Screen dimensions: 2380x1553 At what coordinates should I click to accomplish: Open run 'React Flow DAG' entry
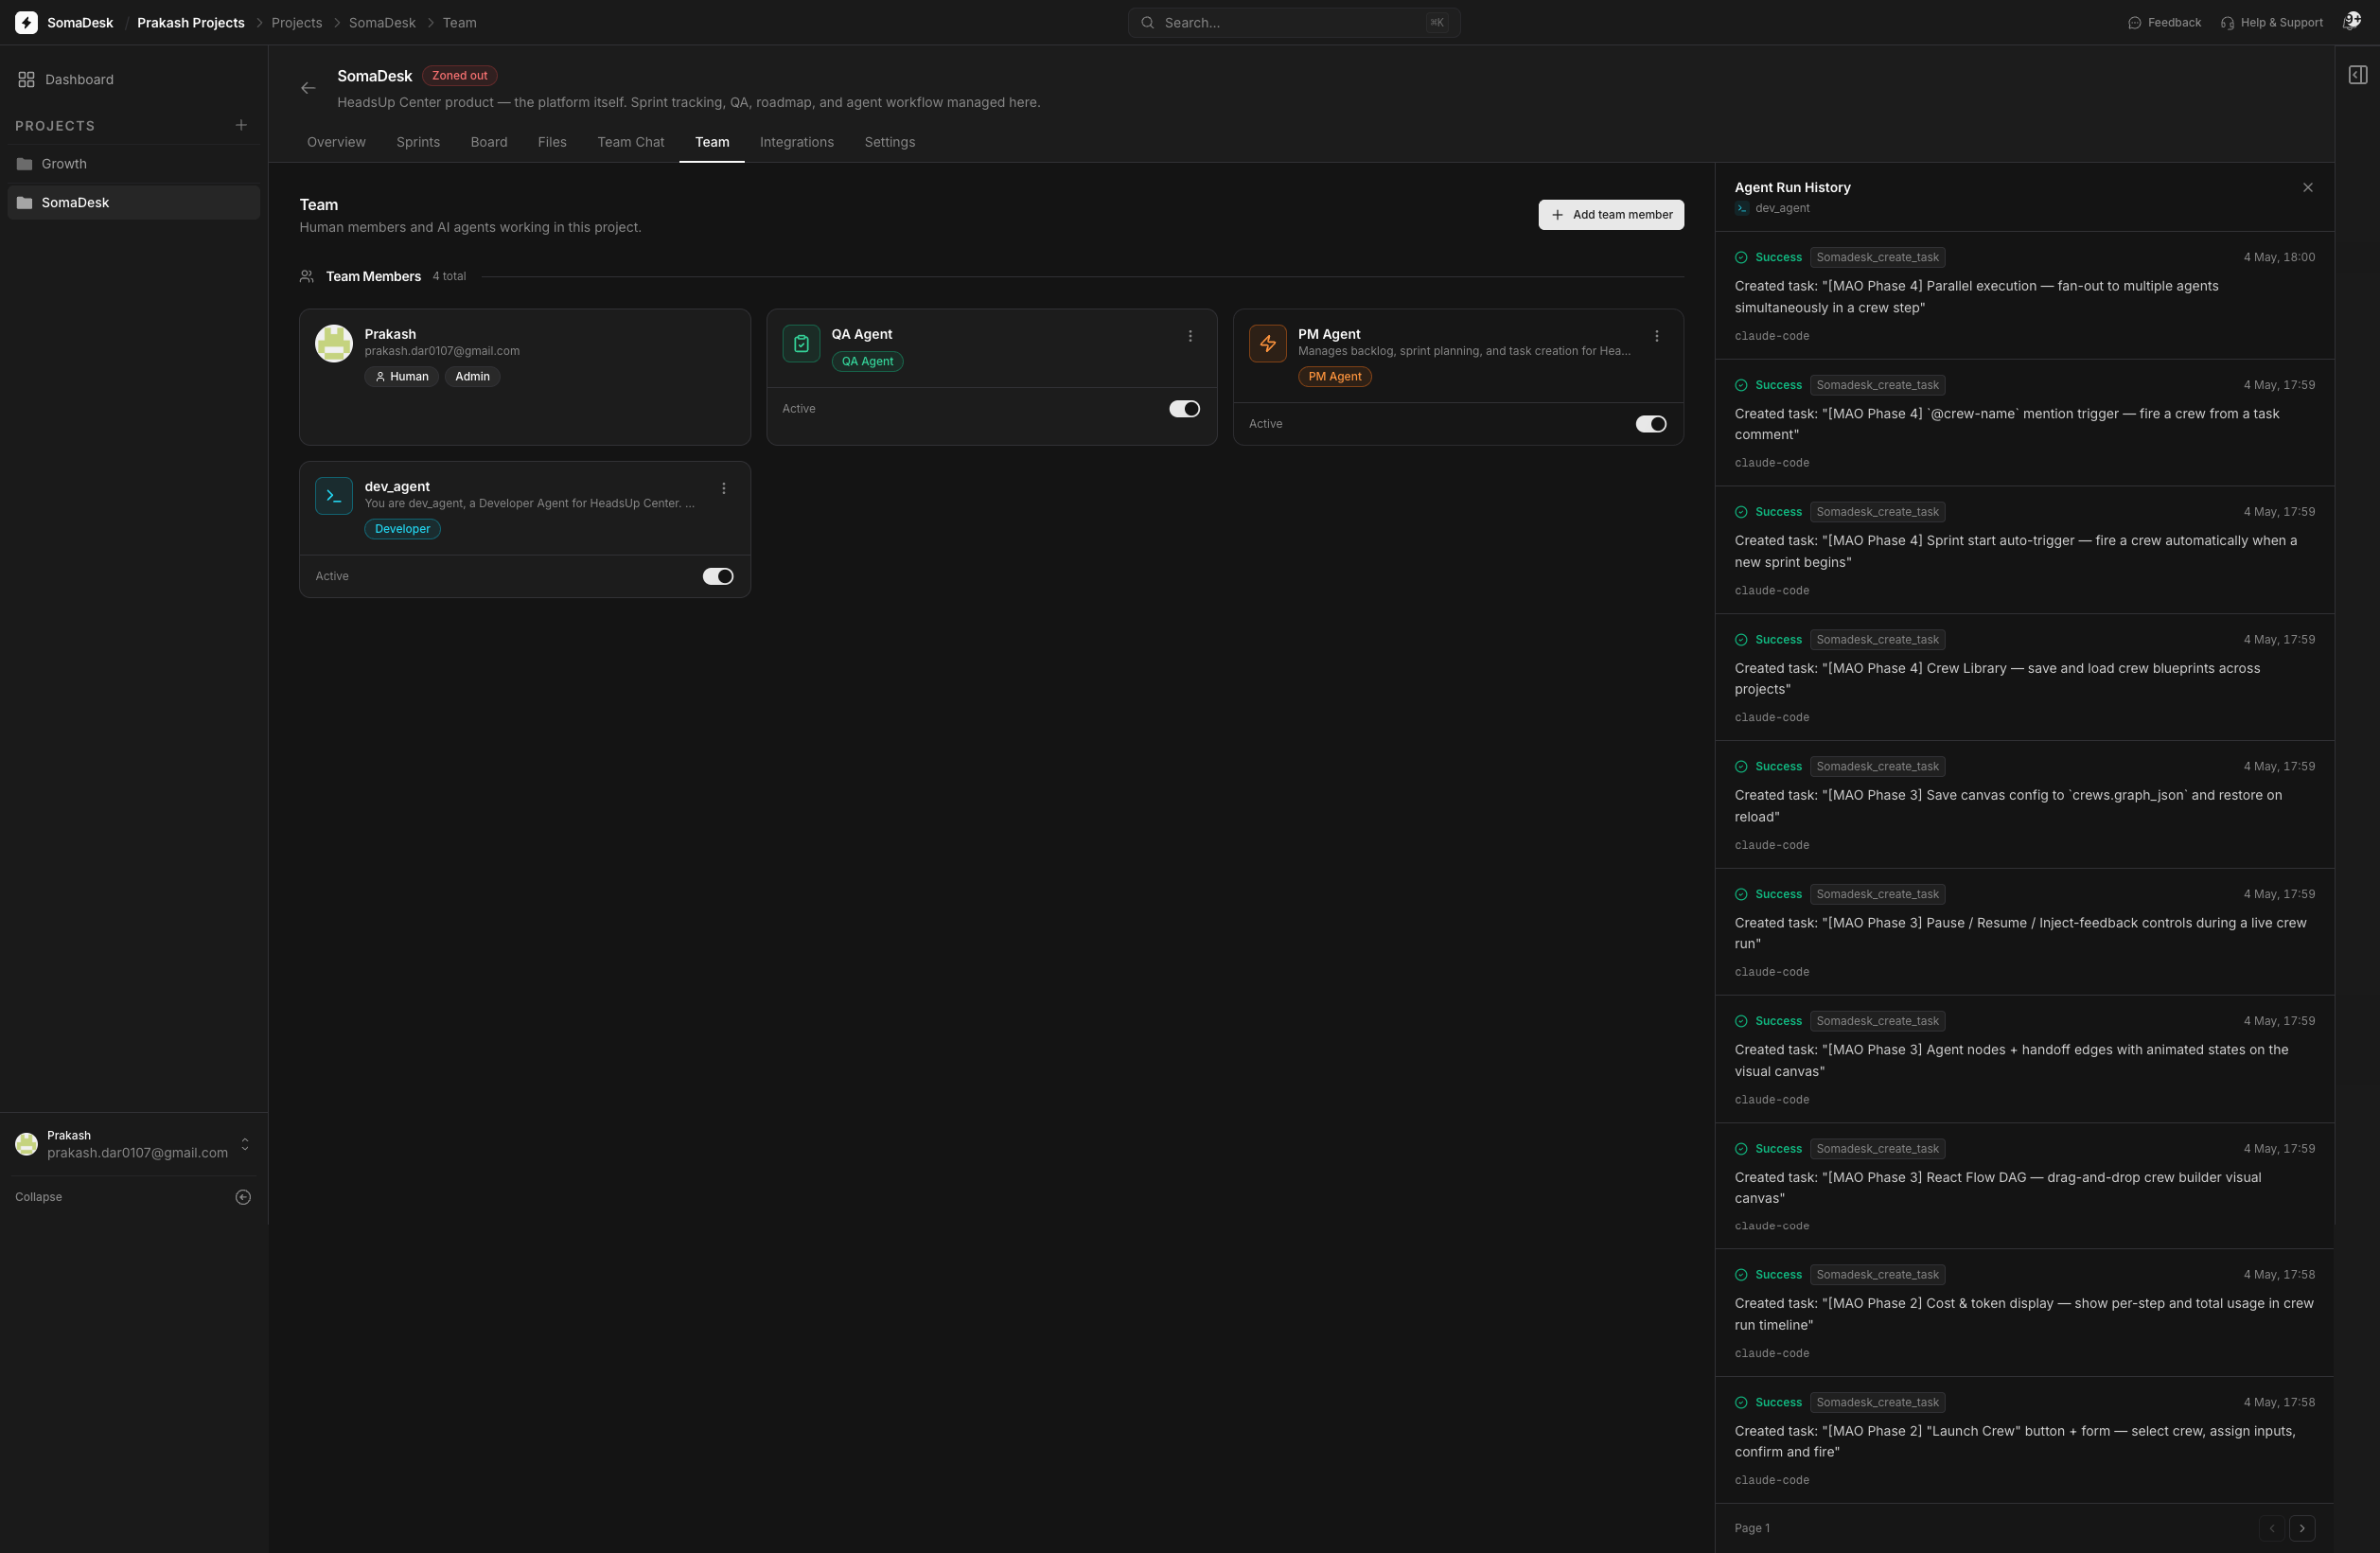2024,1186
